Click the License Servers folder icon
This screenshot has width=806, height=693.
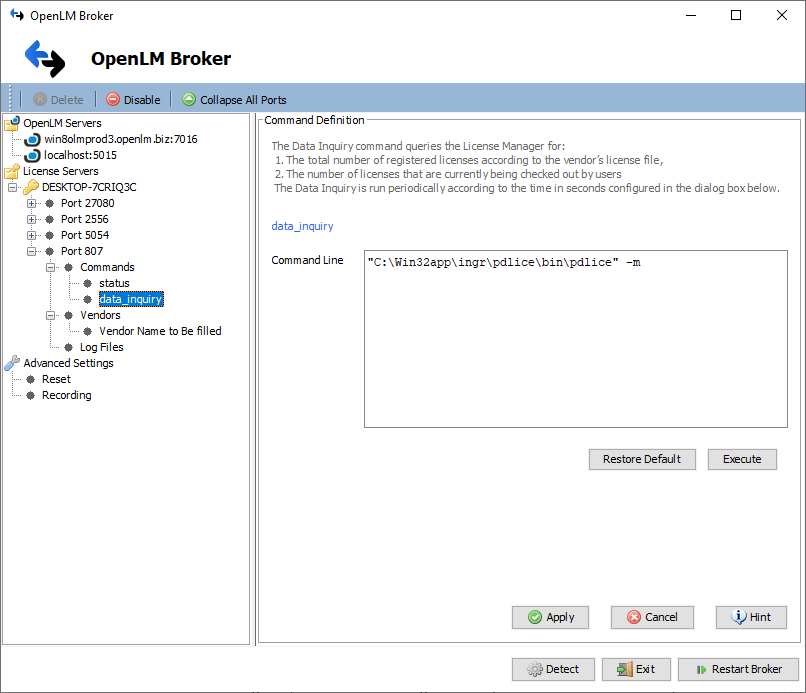click(11, 172)
